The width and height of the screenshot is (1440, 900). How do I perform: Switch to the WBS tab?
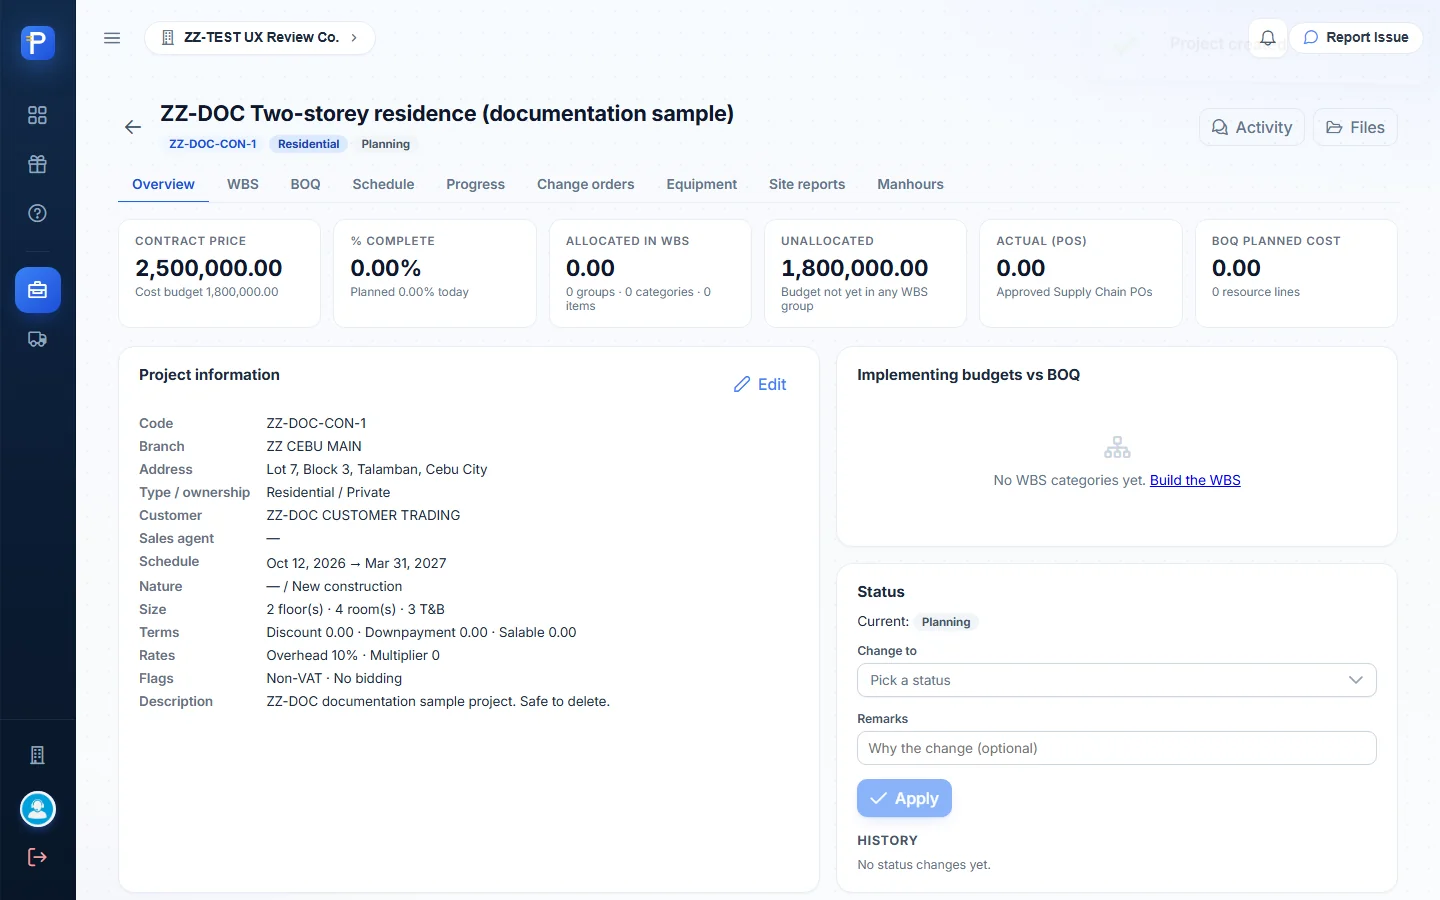243,184
